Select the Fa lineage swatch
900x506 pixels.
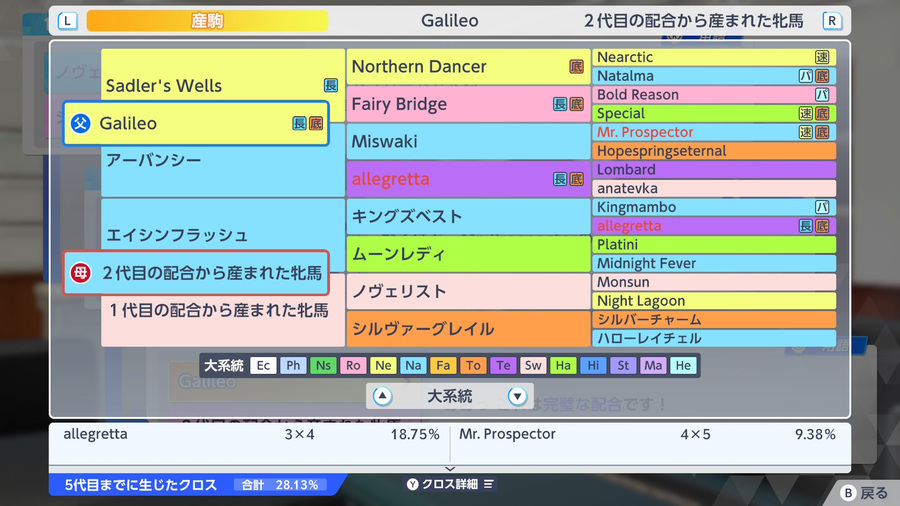click(x=443, y=365)
